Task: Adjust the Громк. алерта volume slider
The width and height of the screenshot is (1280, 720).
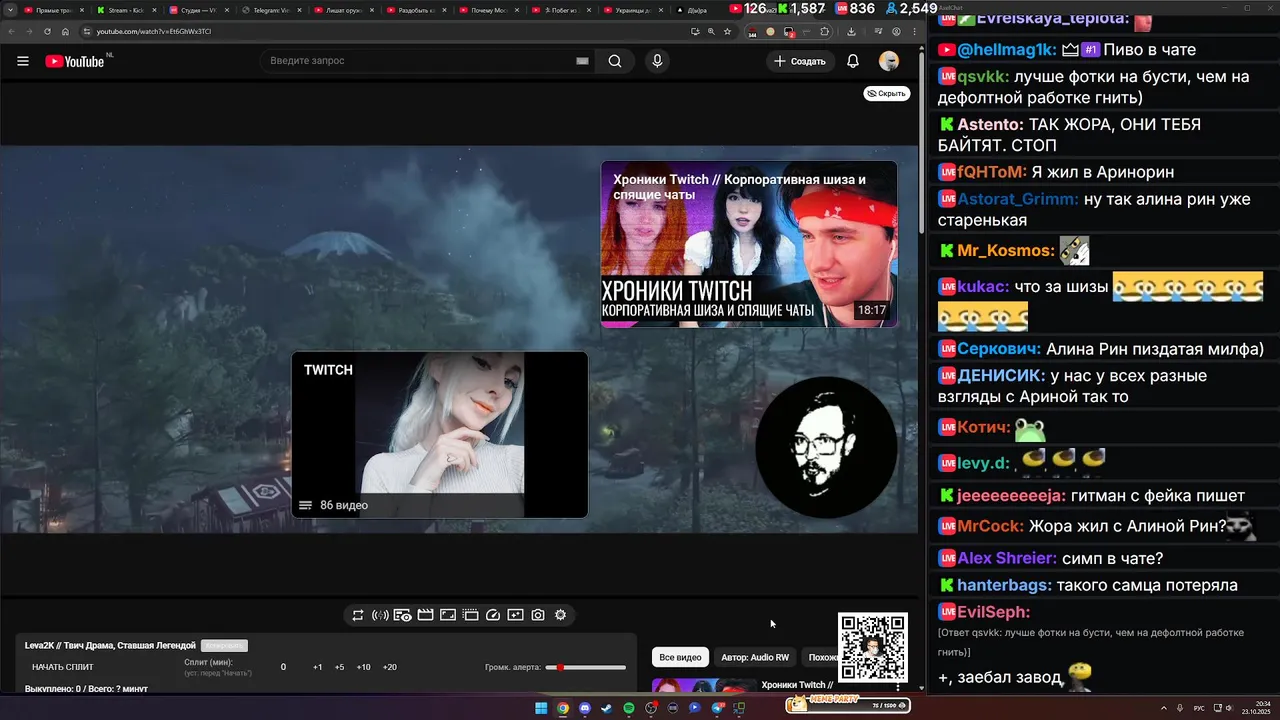Action: click(586, 667)
